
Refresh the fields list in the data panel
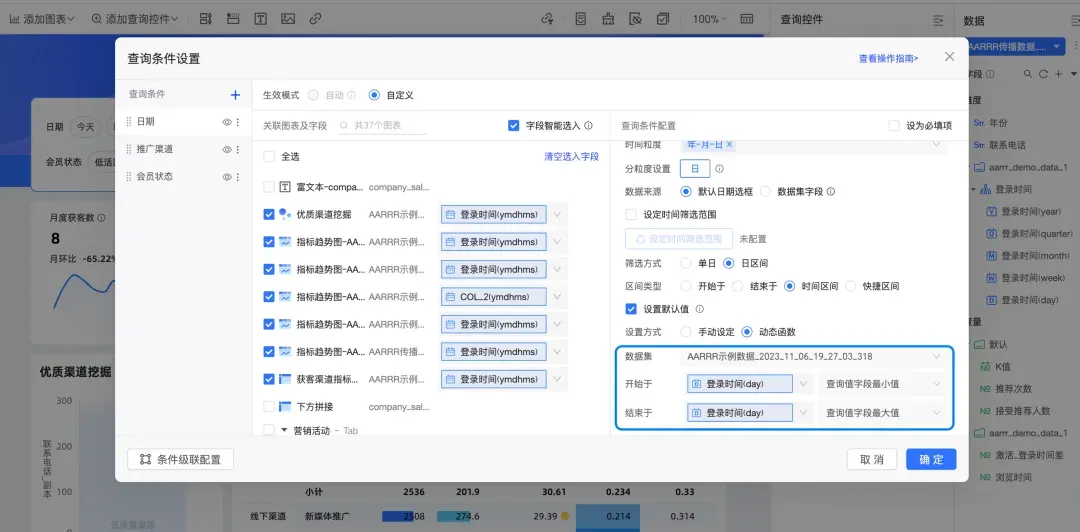point(1043,74)
